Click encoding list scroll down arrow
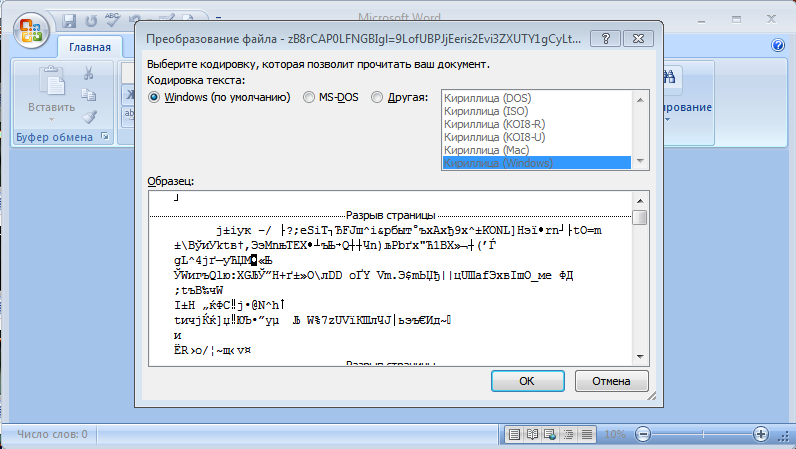The height and width of the screenshot is (449, 796). tap(640, 161)
